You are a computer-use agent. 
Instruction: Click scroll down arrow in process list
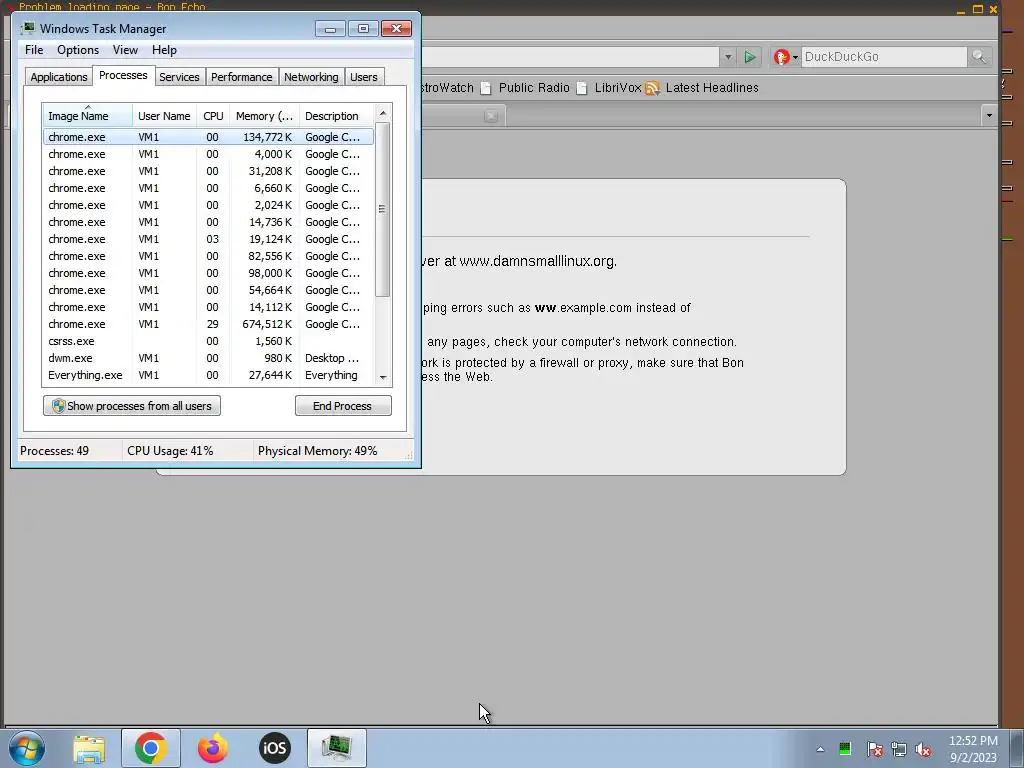(383, 377)
